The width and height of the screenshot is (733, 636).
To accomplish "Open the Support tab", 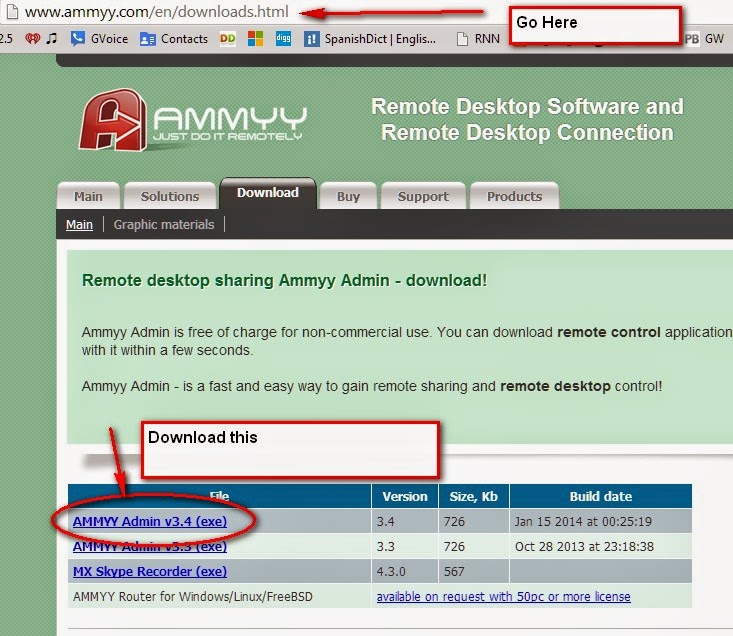I will [x=423, y=196].
